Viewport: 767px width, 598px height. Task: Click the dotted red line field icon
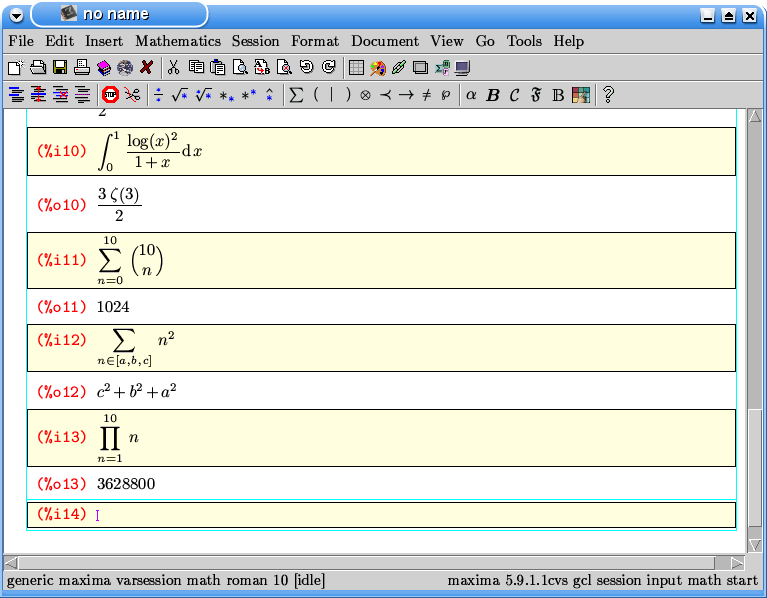[82, 94]
